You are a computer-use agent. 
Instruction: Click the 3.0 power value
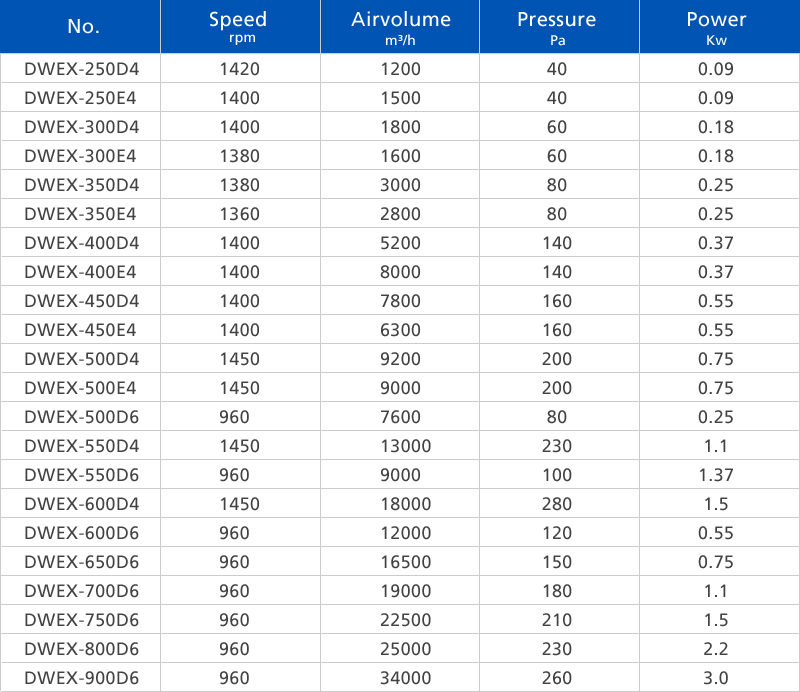pos(716,678)
